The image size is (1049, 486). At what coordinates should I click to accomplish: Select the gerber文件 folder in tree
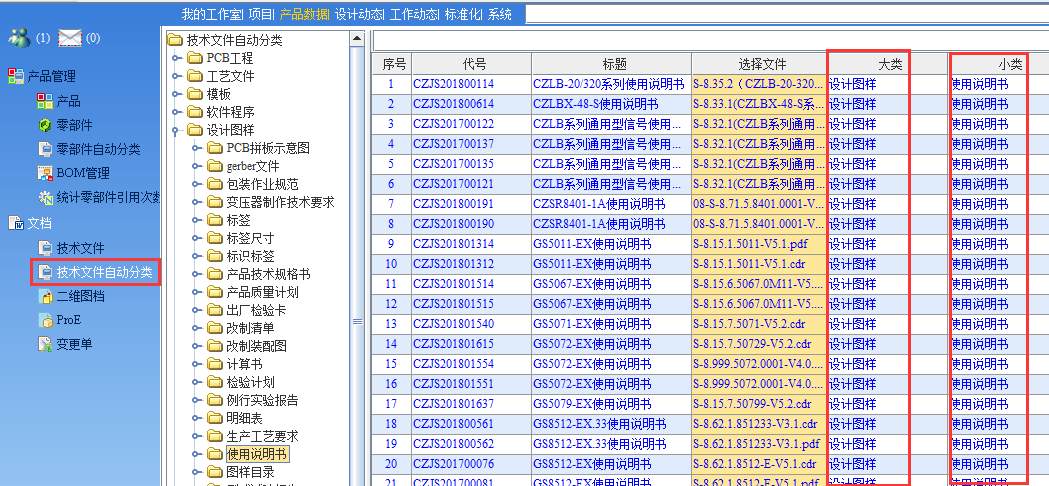tap(252, 166)
